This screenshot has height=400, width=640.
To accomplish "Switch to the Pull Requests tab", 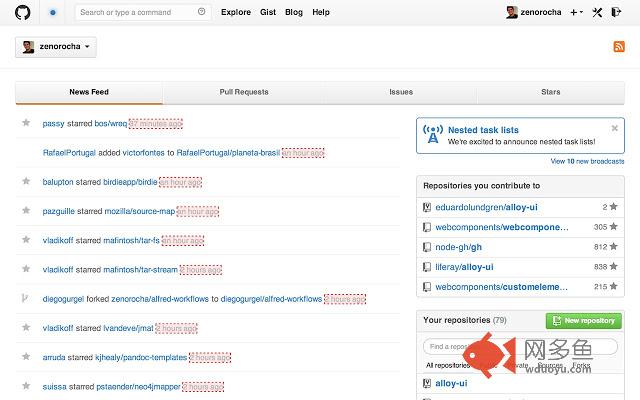I will coord(244,92).
